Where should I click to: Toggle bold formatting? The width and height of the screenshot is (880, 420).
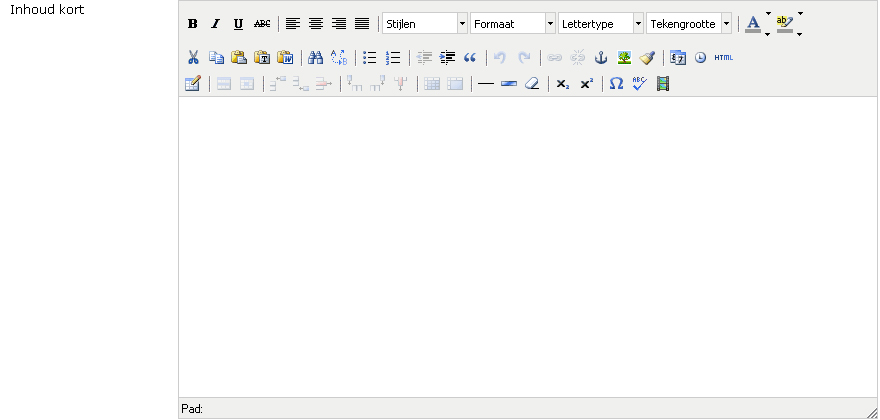(x=192, y=24)
